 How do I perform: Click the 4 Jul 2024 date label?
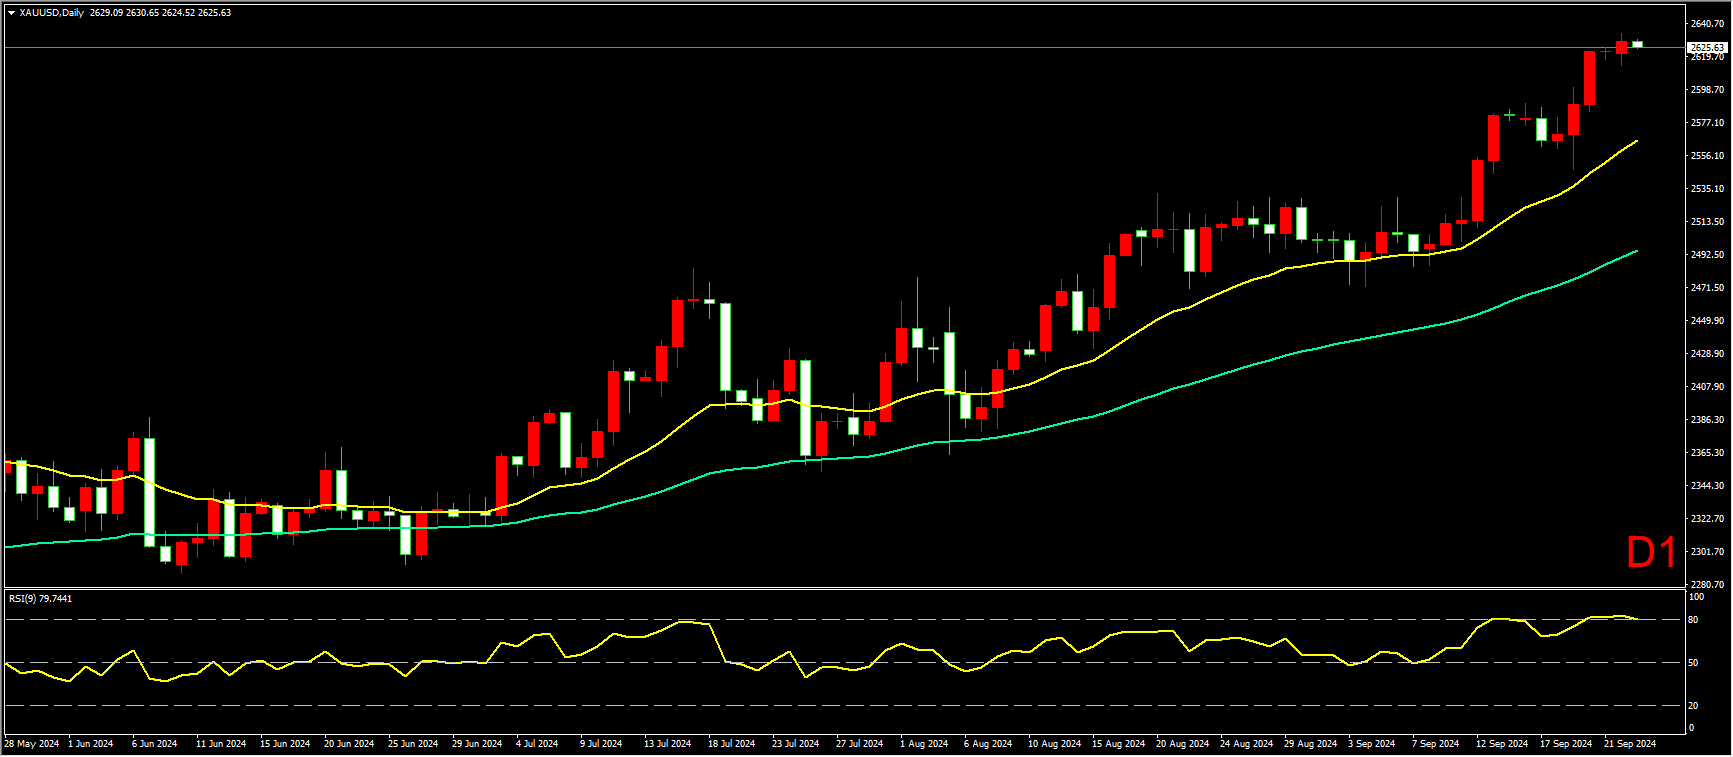click(537, 744)
